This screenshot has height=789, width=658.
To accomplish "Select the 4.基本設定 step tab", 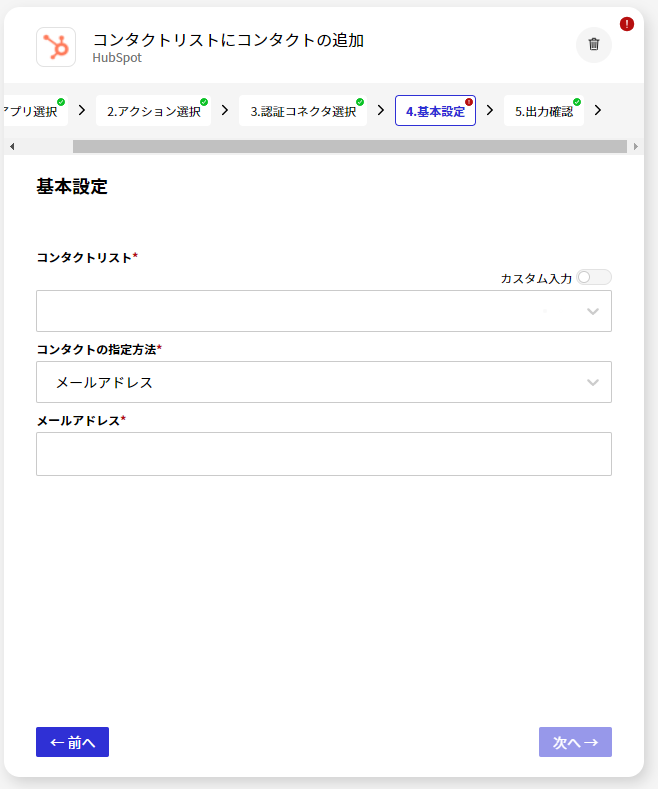I will 435,111.
